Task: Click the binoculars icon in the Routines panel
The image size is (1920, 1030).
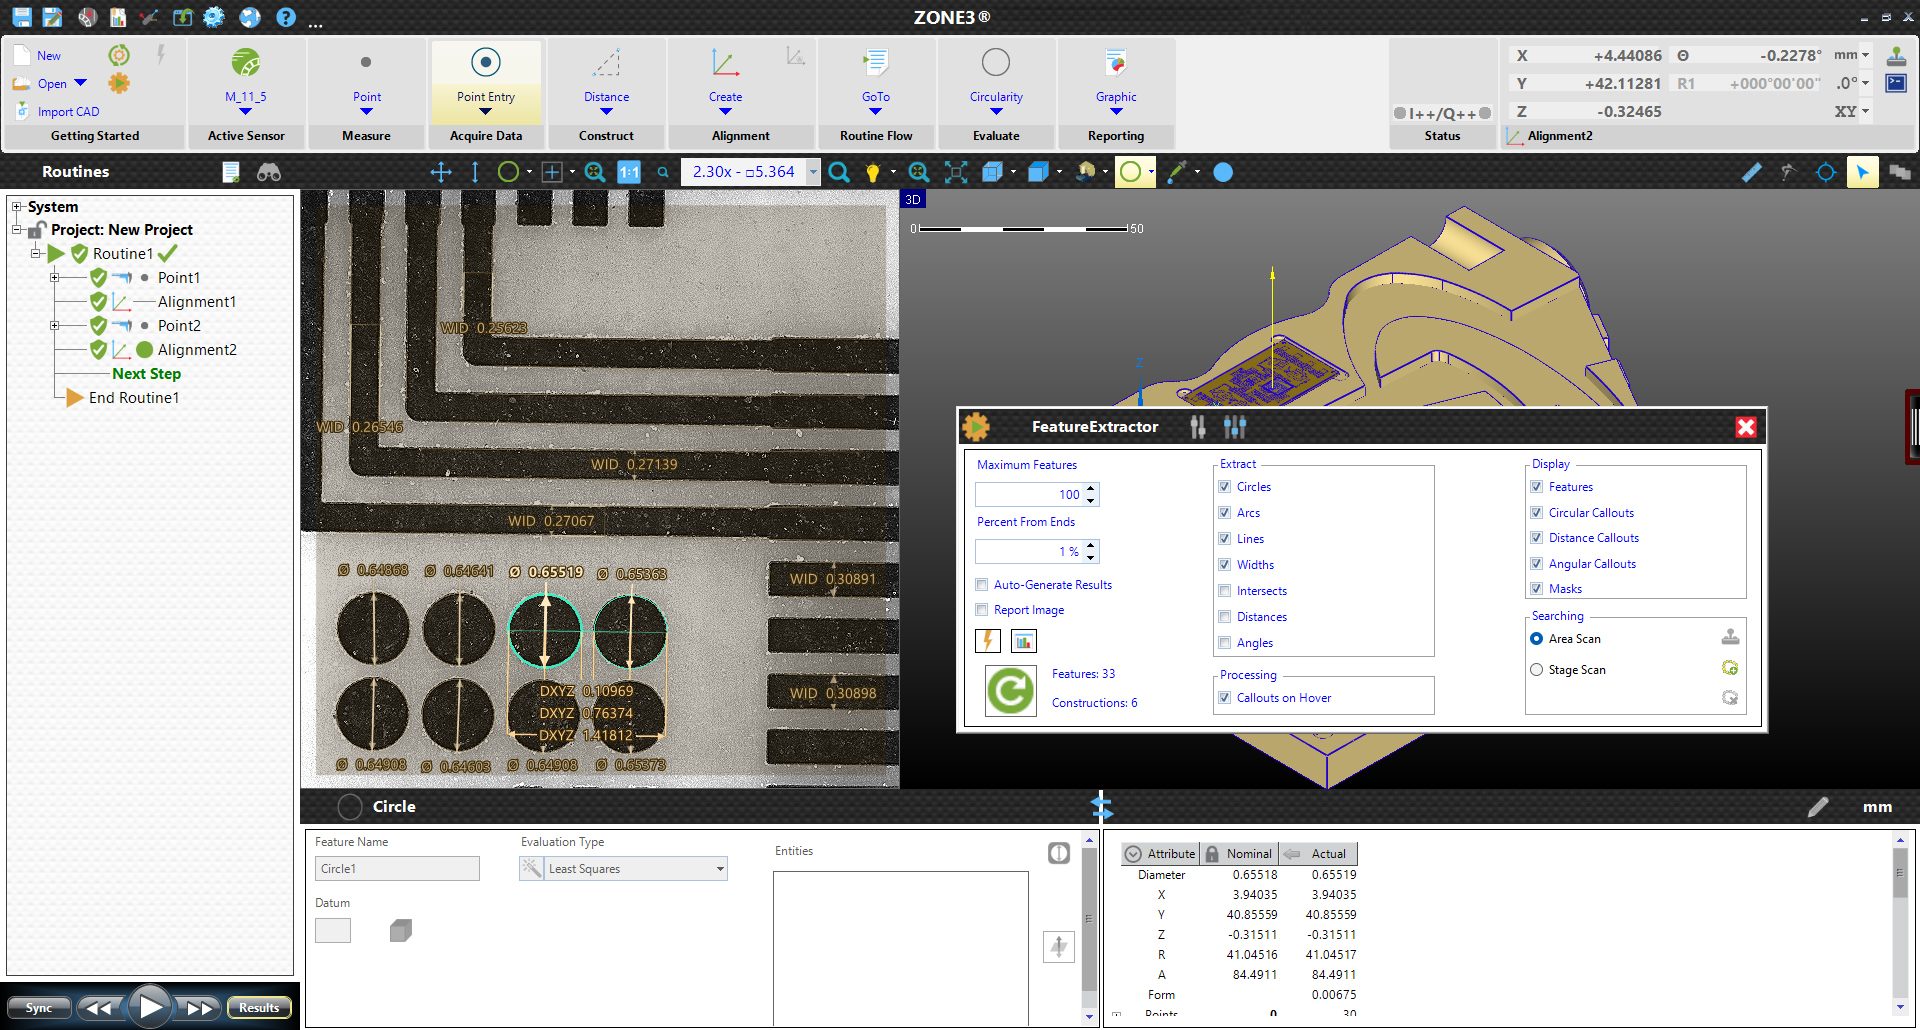Action: click(268, 172)
